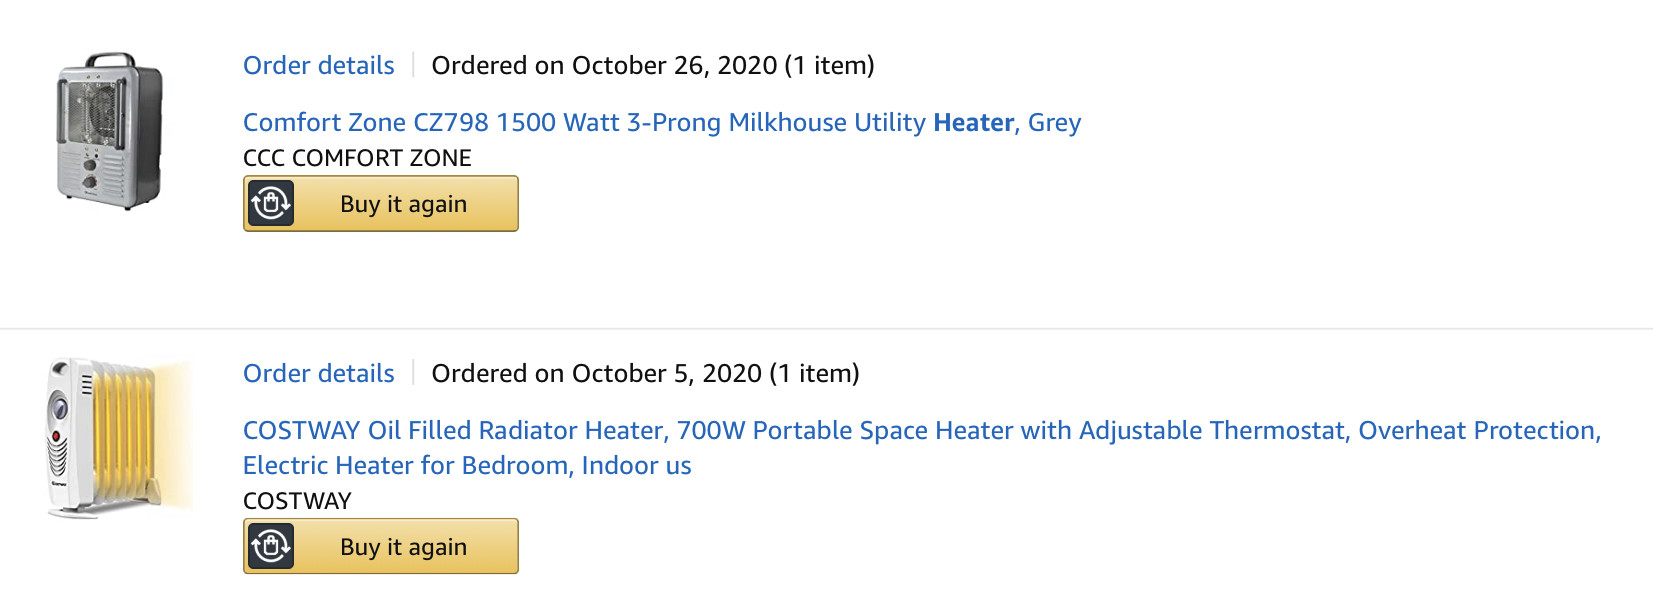Click 'Overheat Protection' in the COSTWAY title
Viewport: 1653px width, 609px height.
(1478, 431)
